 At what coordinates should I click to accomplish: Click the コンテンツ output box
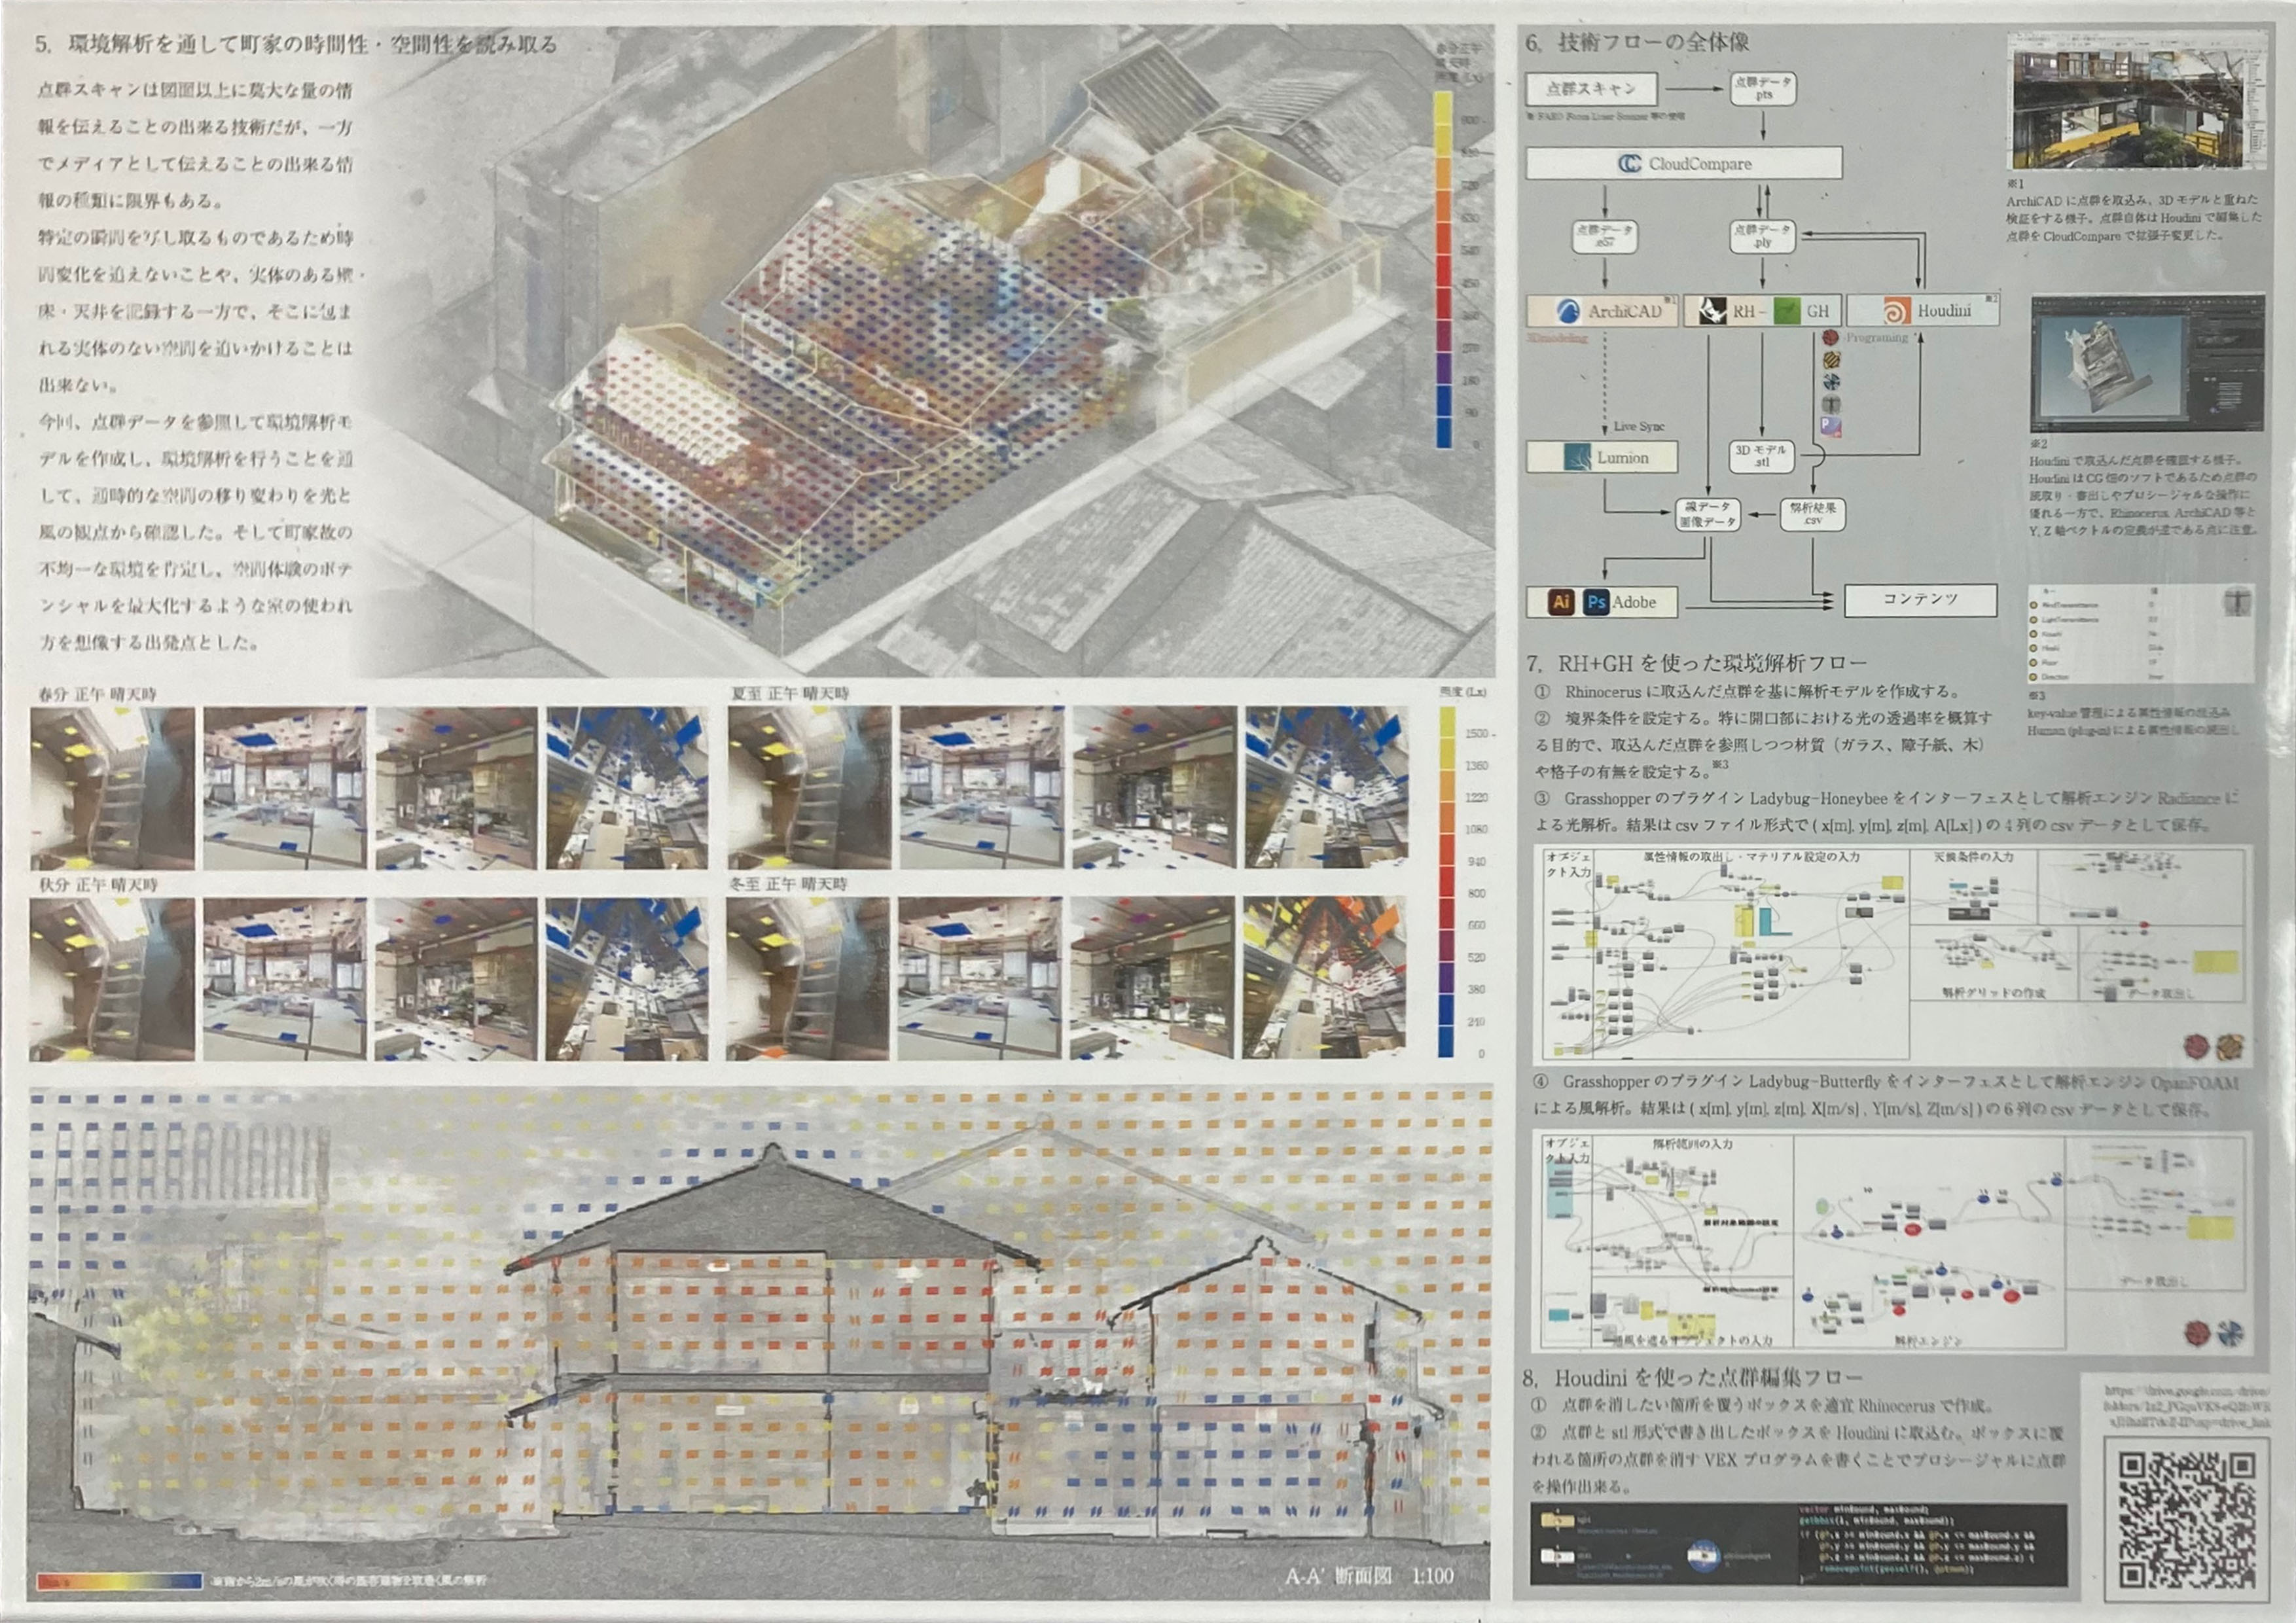tap(1920, 599)
